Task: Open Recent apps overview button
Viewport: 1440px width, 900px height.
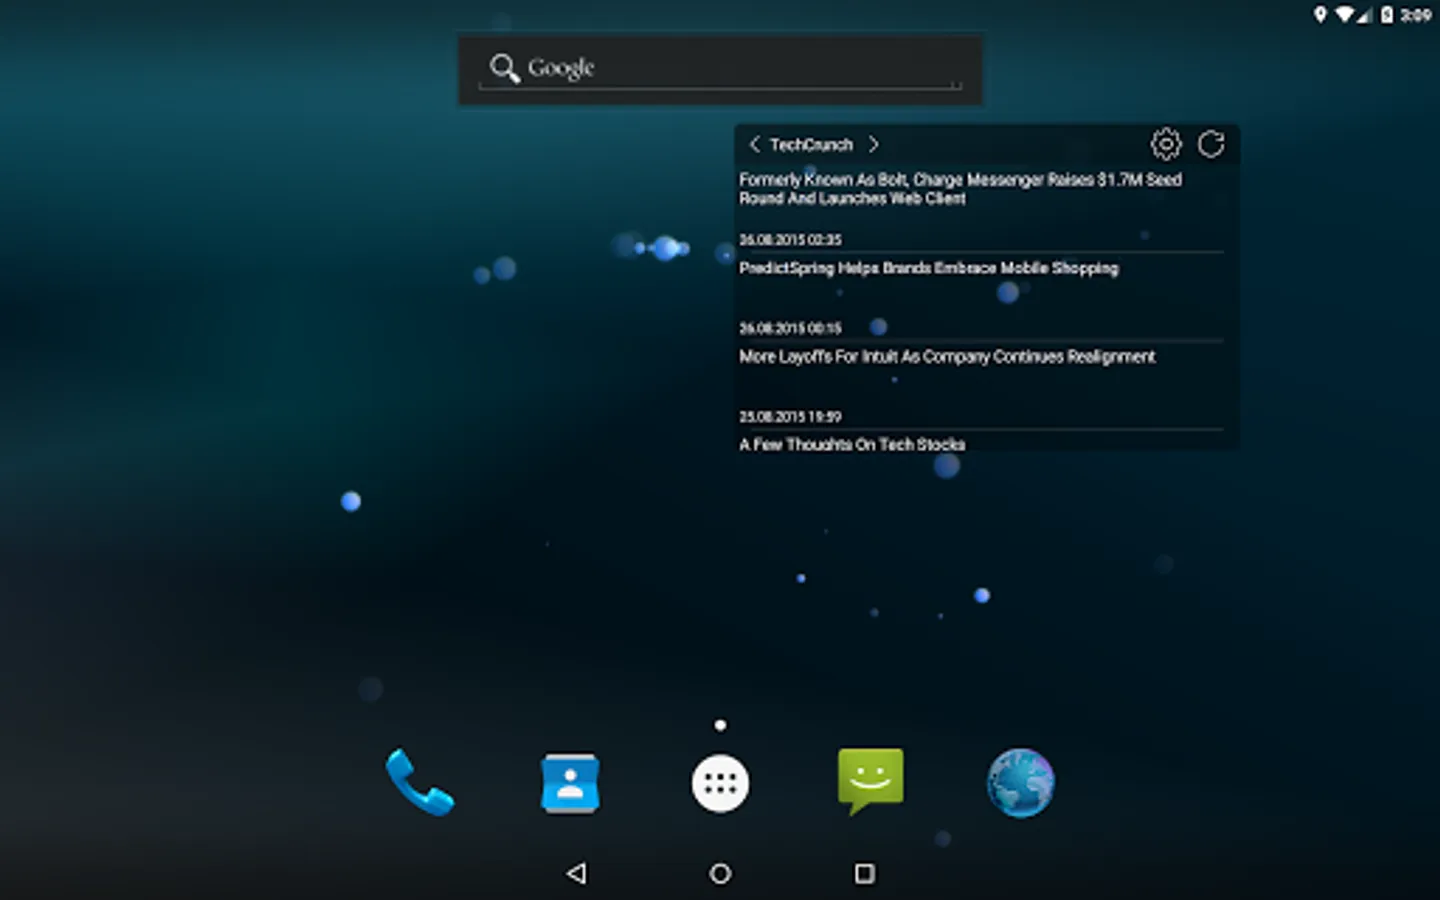Action: pyautogui.click(x=865, y=873)
